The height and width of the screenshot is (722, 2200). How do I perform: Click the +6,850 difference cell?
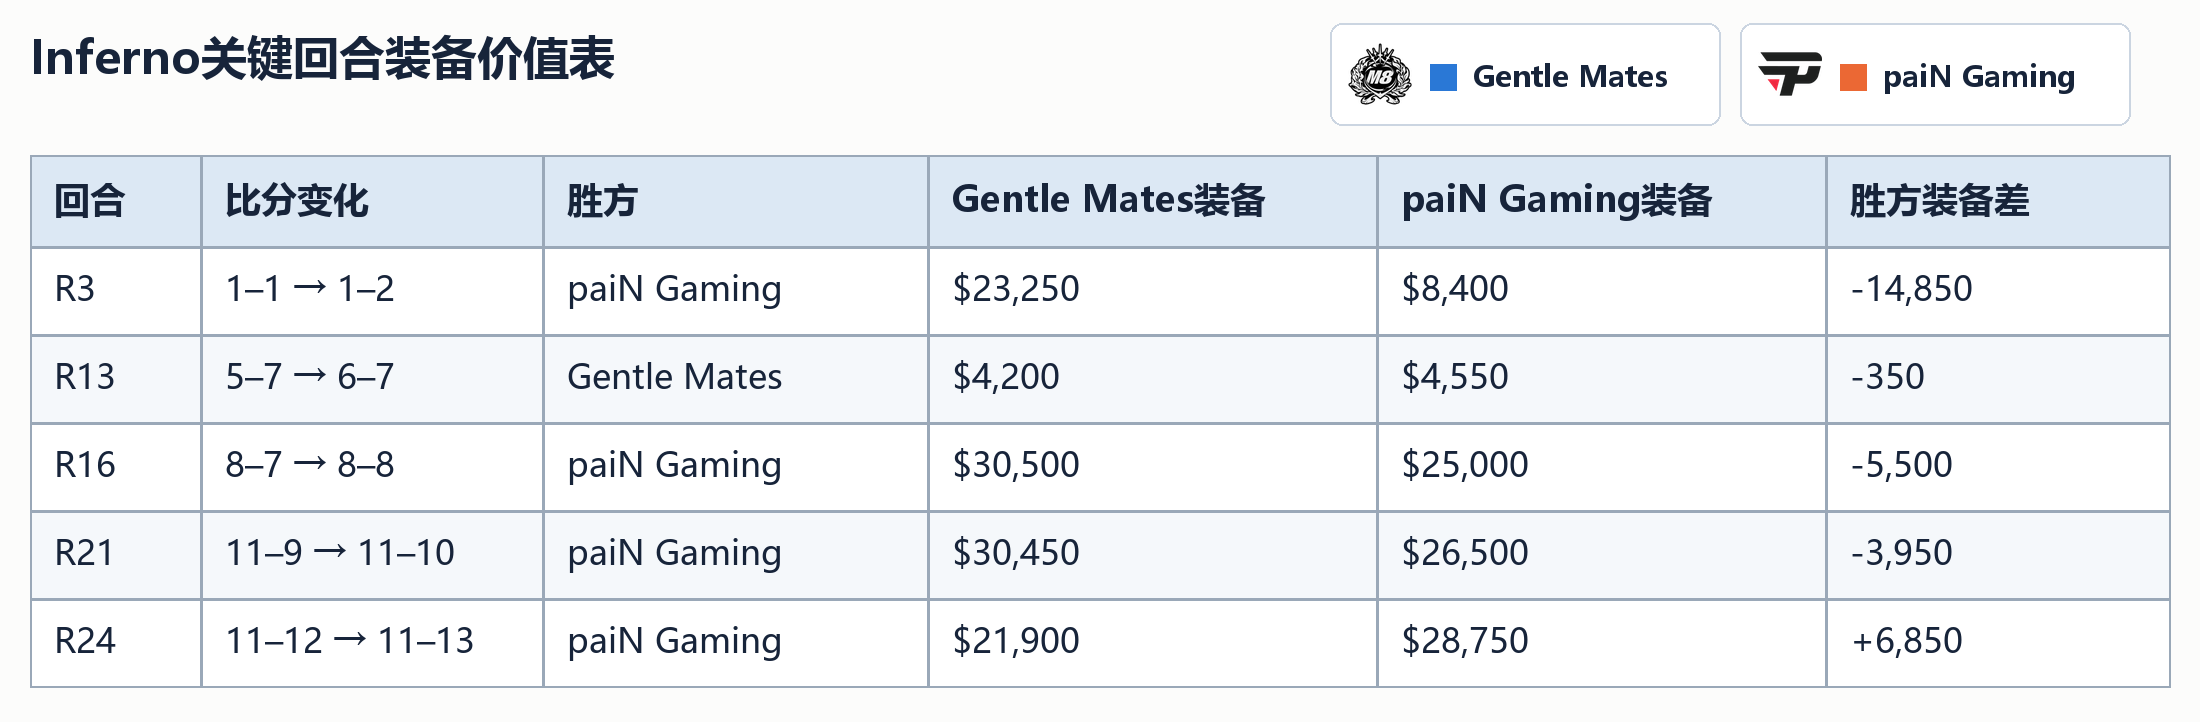pyautogui.click(x=1998, y=642)
